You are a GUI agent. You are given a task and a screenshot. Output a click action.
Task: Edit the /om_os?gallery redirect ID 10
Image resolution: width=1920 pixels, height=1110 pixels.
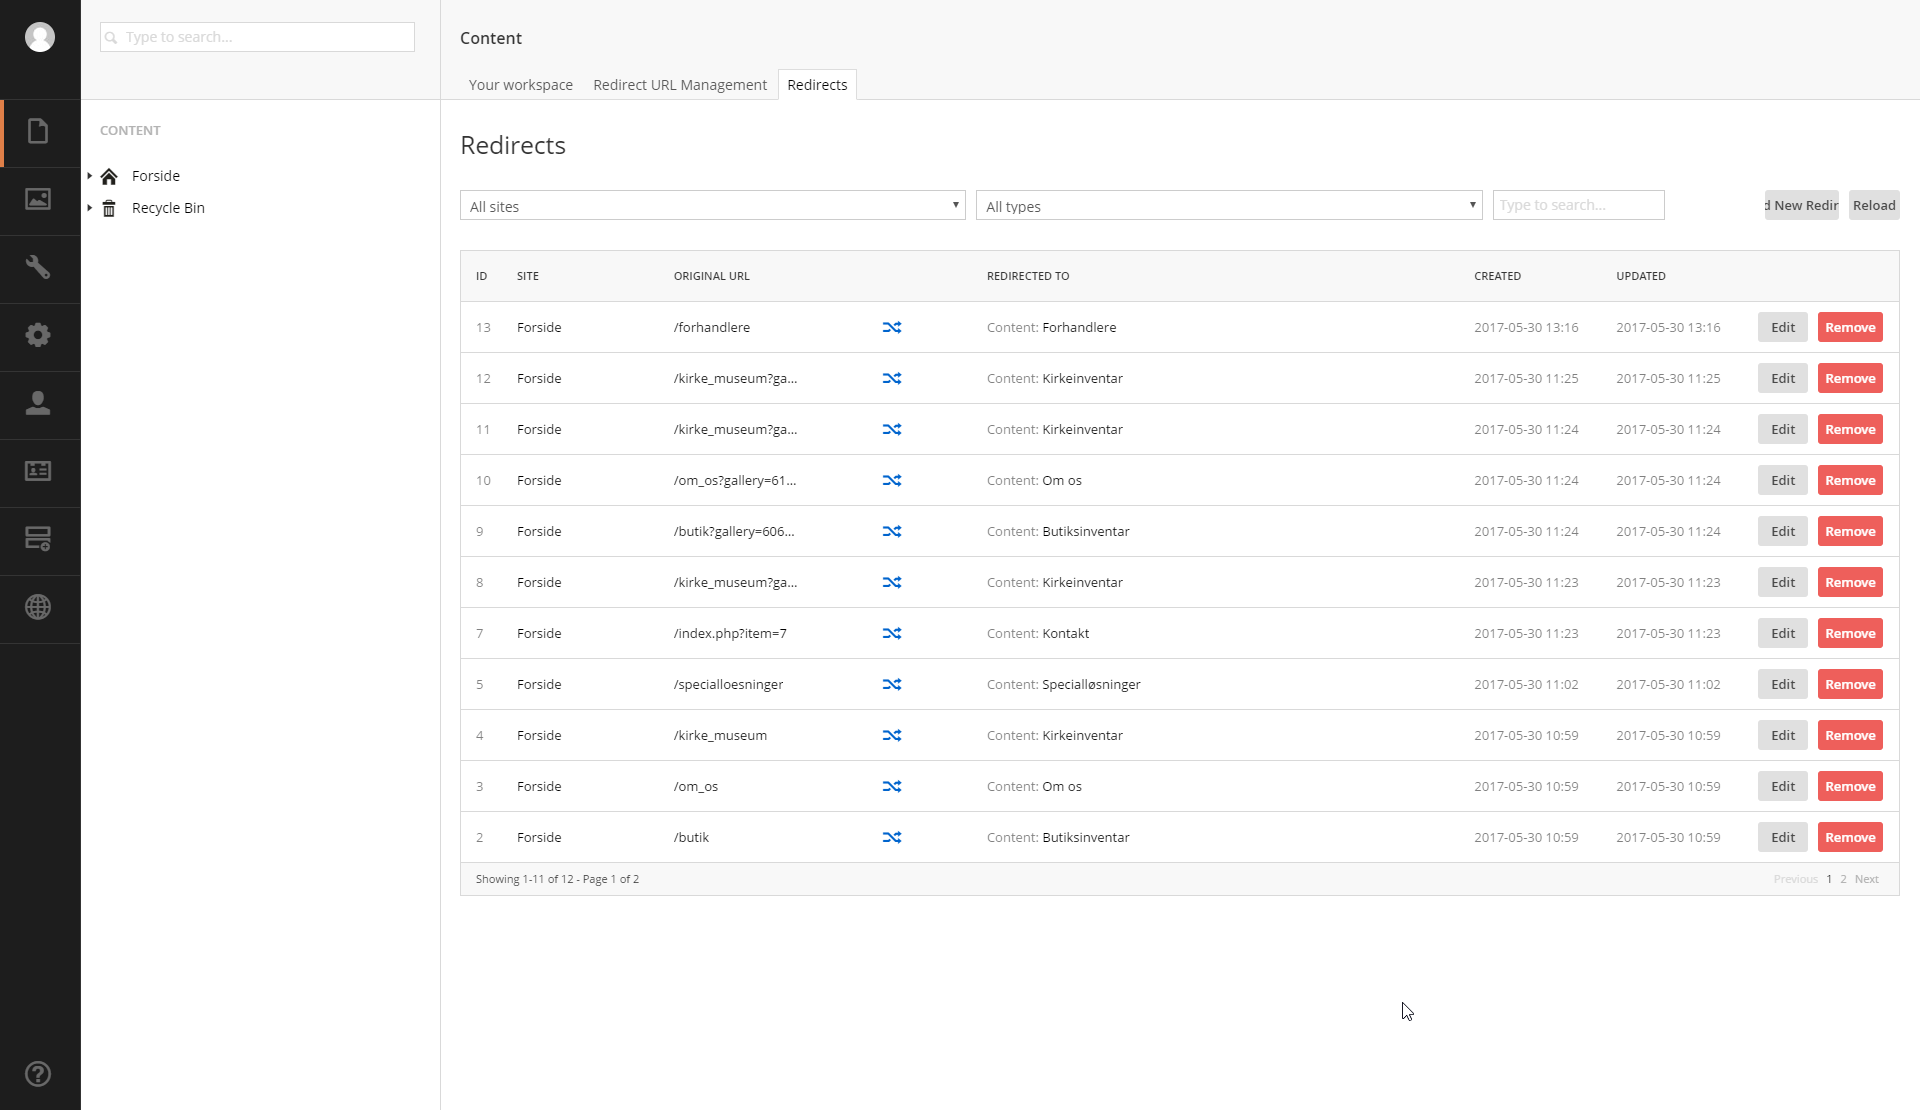click(x=1783, y=480)
